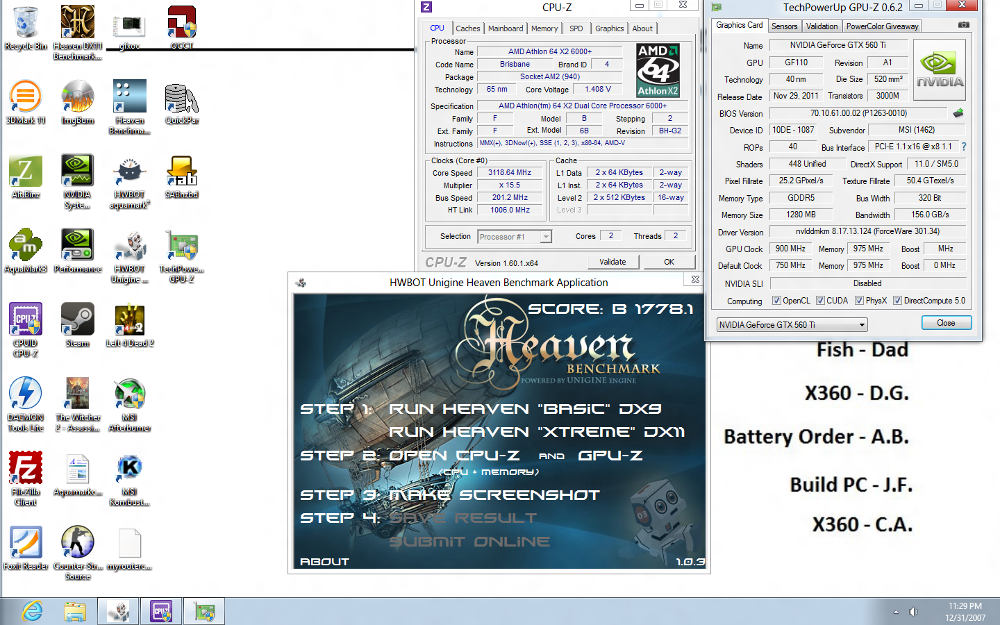The width and height of the screenshot is (1000, 625).
Task: Open File Explorer from taskbar
Action: 74,612
